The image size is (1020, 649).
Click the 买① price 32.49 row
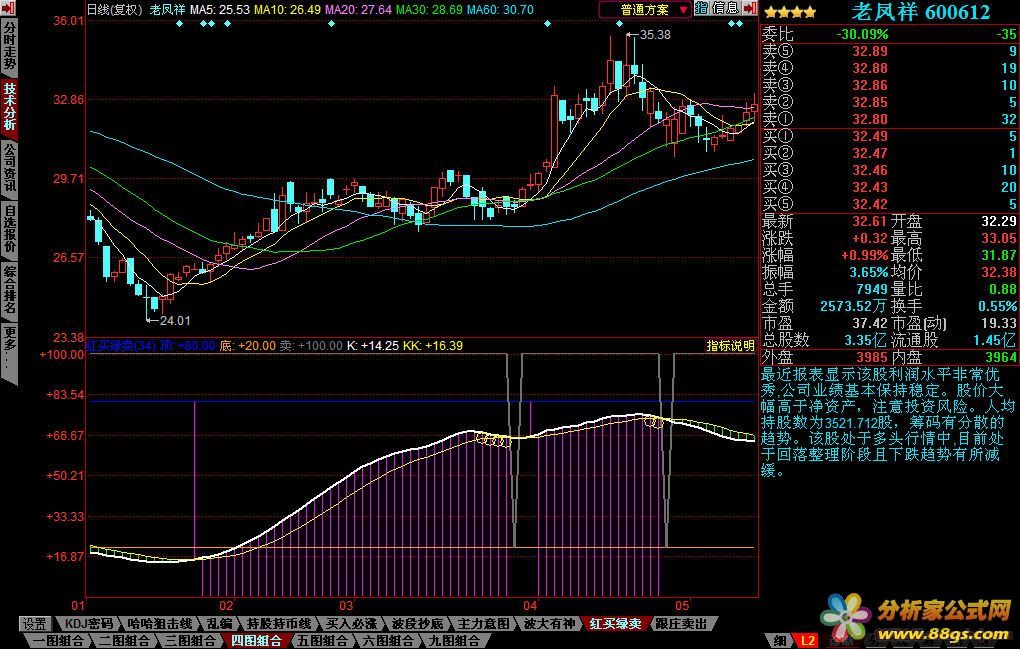pos(889,137)
